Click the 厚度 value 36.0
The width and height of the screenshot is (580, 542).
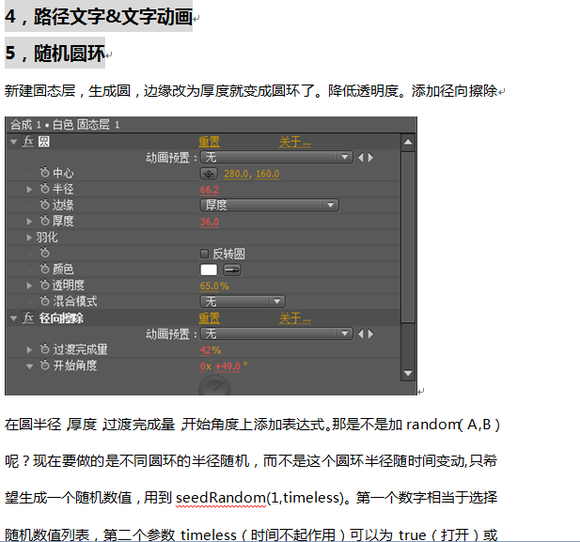coord(209,222)
